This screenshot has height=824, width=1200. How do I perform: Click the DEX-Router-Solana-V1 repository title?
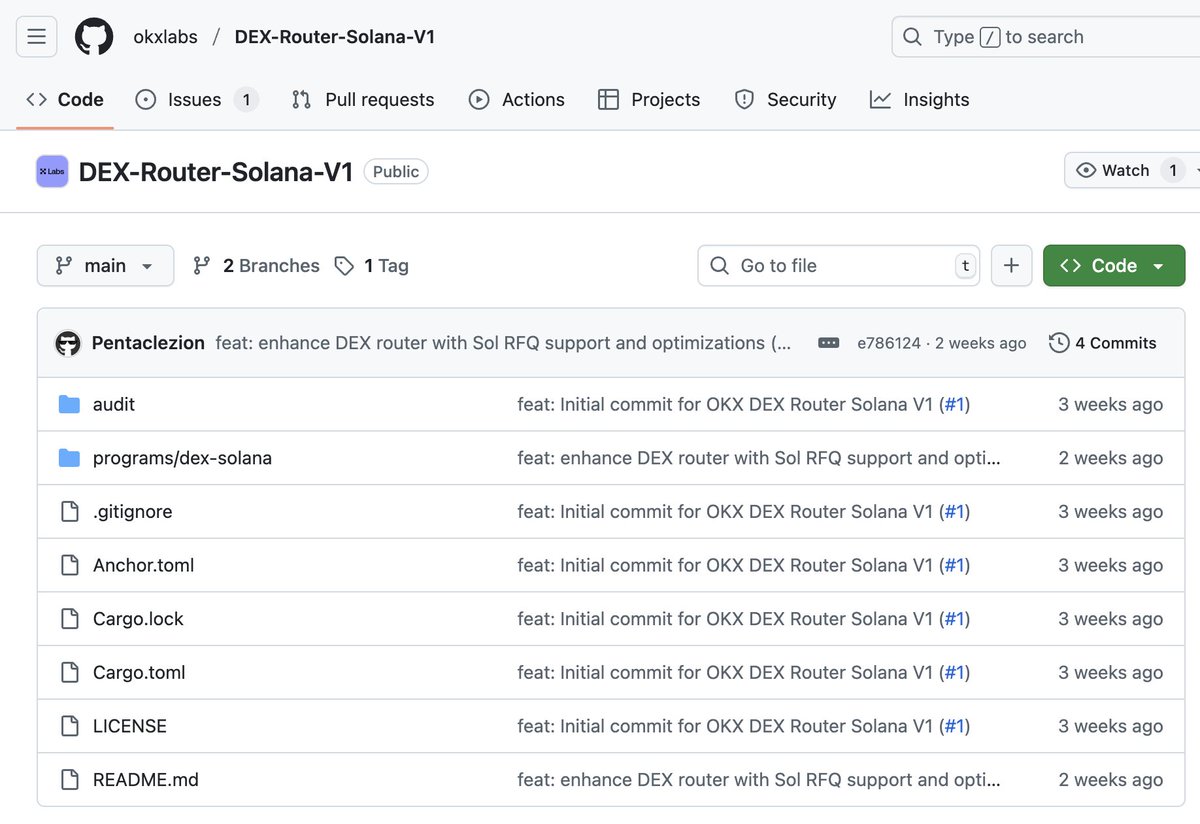[216, 172]
